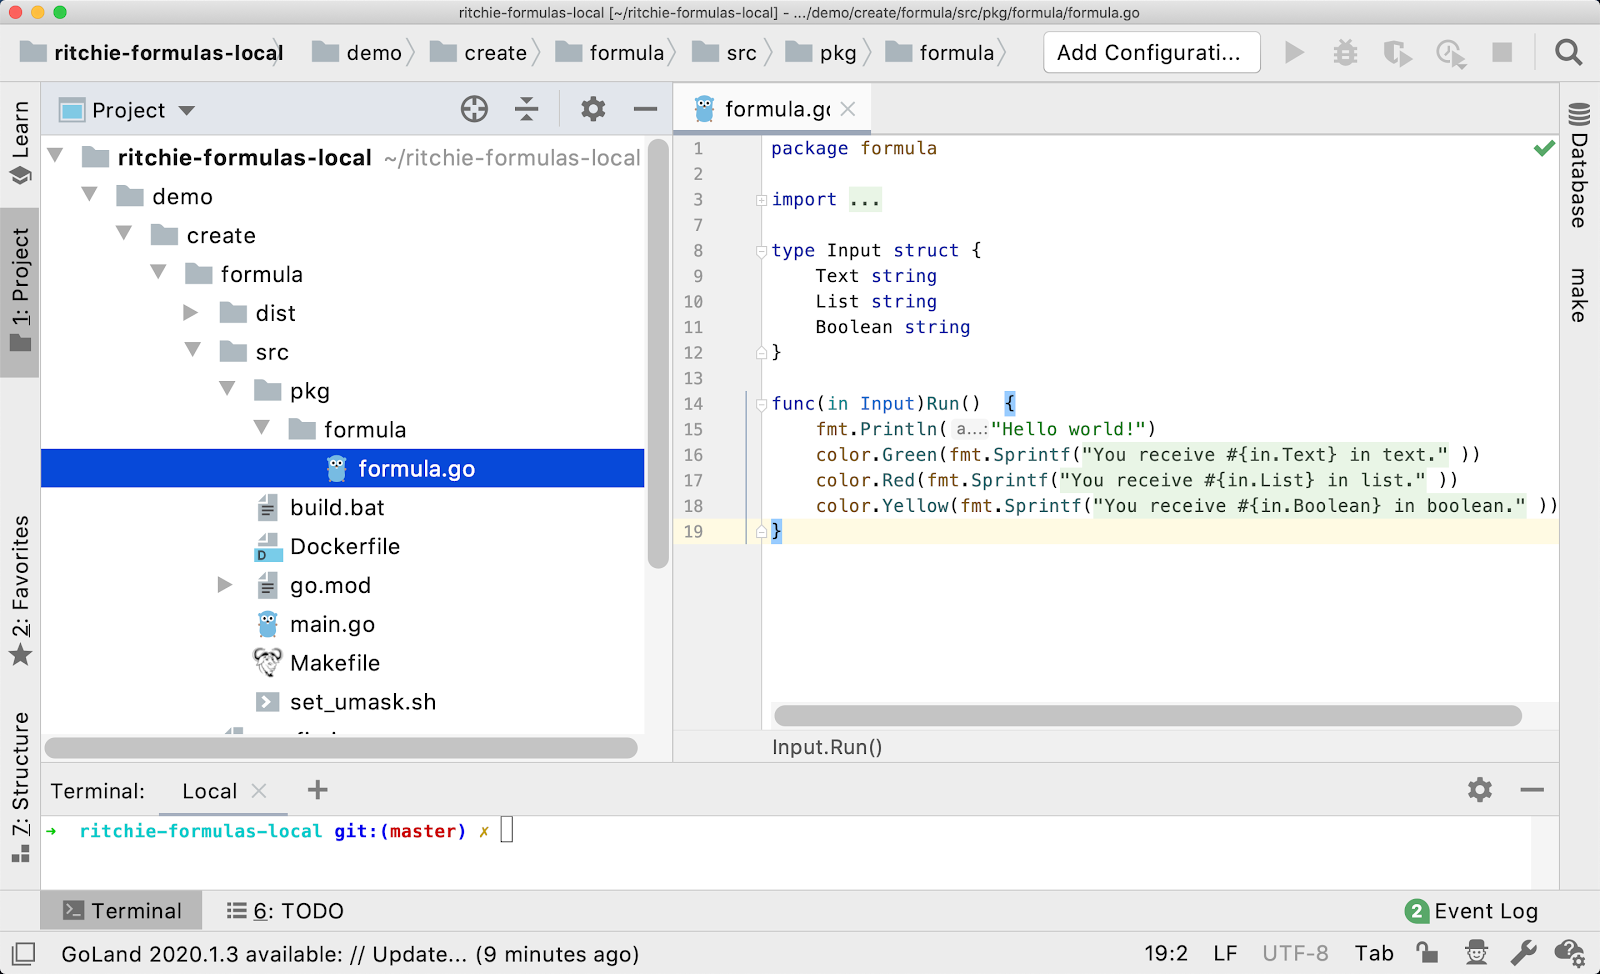This screenshot has width=1600, height=974.
Task: Click the IDE status icon with gear
Action: tap(1570, 953)
